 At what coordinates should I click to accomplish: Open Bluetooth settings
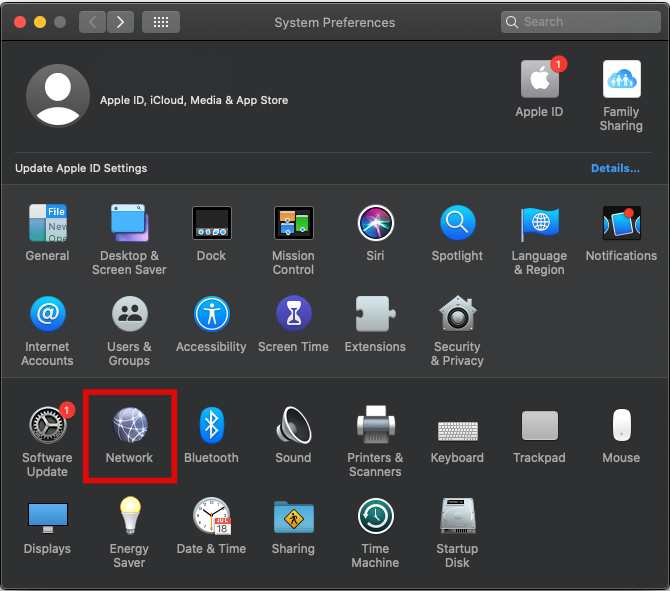[211, 428]
